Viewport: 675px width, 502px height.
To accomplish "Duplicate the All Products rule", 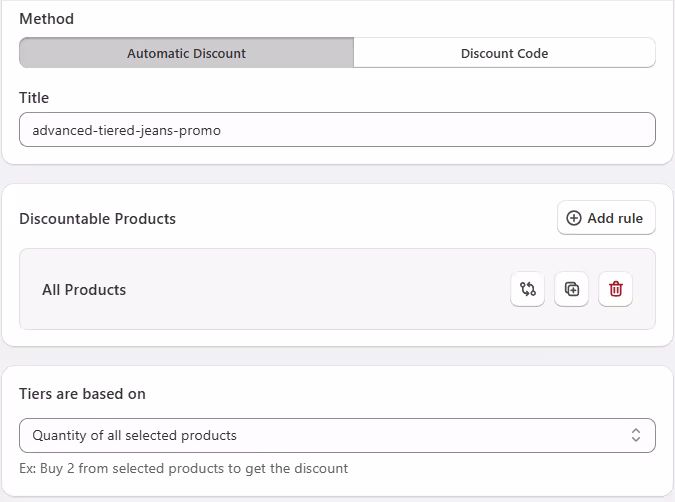I will pyautogui.click(x=571, y=289).
